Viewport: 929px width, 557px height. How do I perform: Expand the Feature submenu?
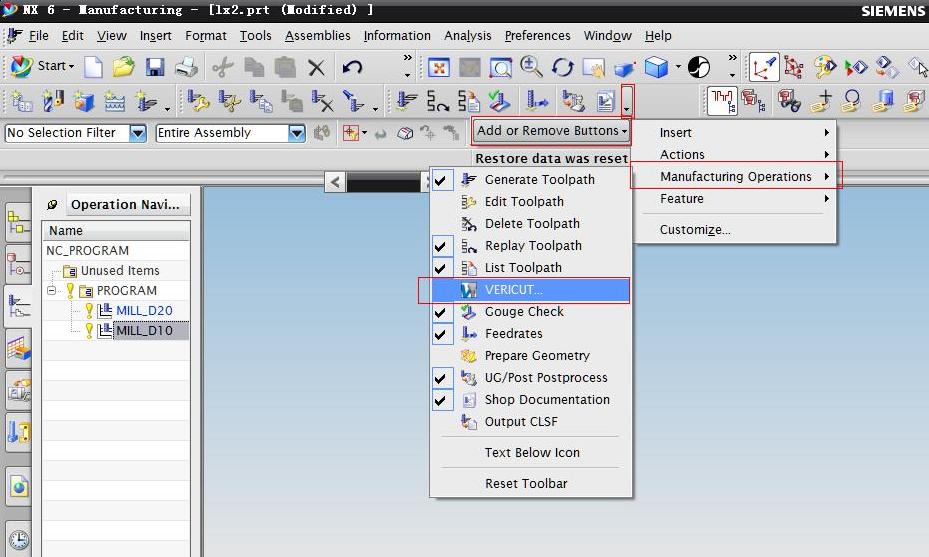pyautogui.click(x=735, y=199)
